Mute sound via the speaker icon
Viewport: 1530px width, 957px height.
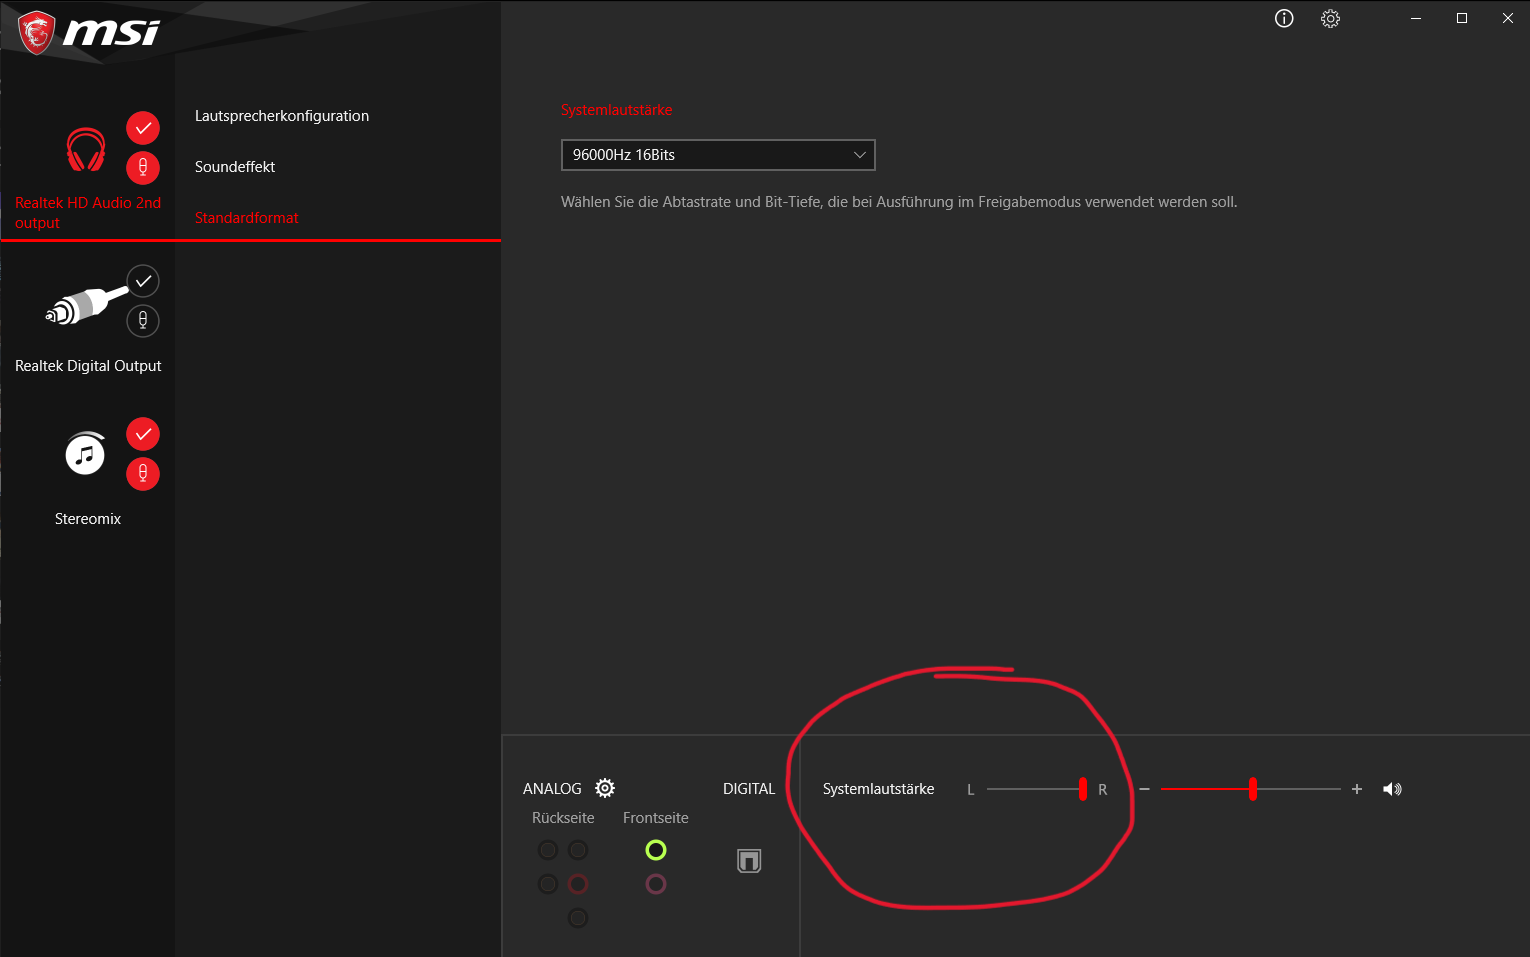pos(1392,789)
